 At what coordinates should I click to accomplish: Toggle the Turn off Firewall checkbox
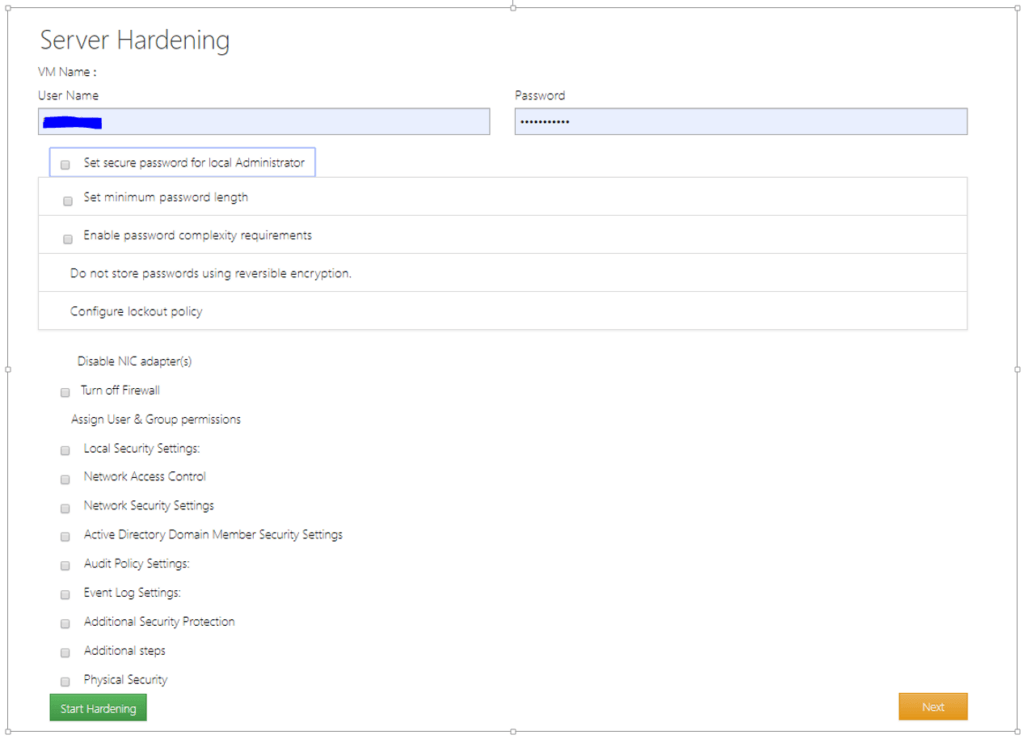pos(64,392)
